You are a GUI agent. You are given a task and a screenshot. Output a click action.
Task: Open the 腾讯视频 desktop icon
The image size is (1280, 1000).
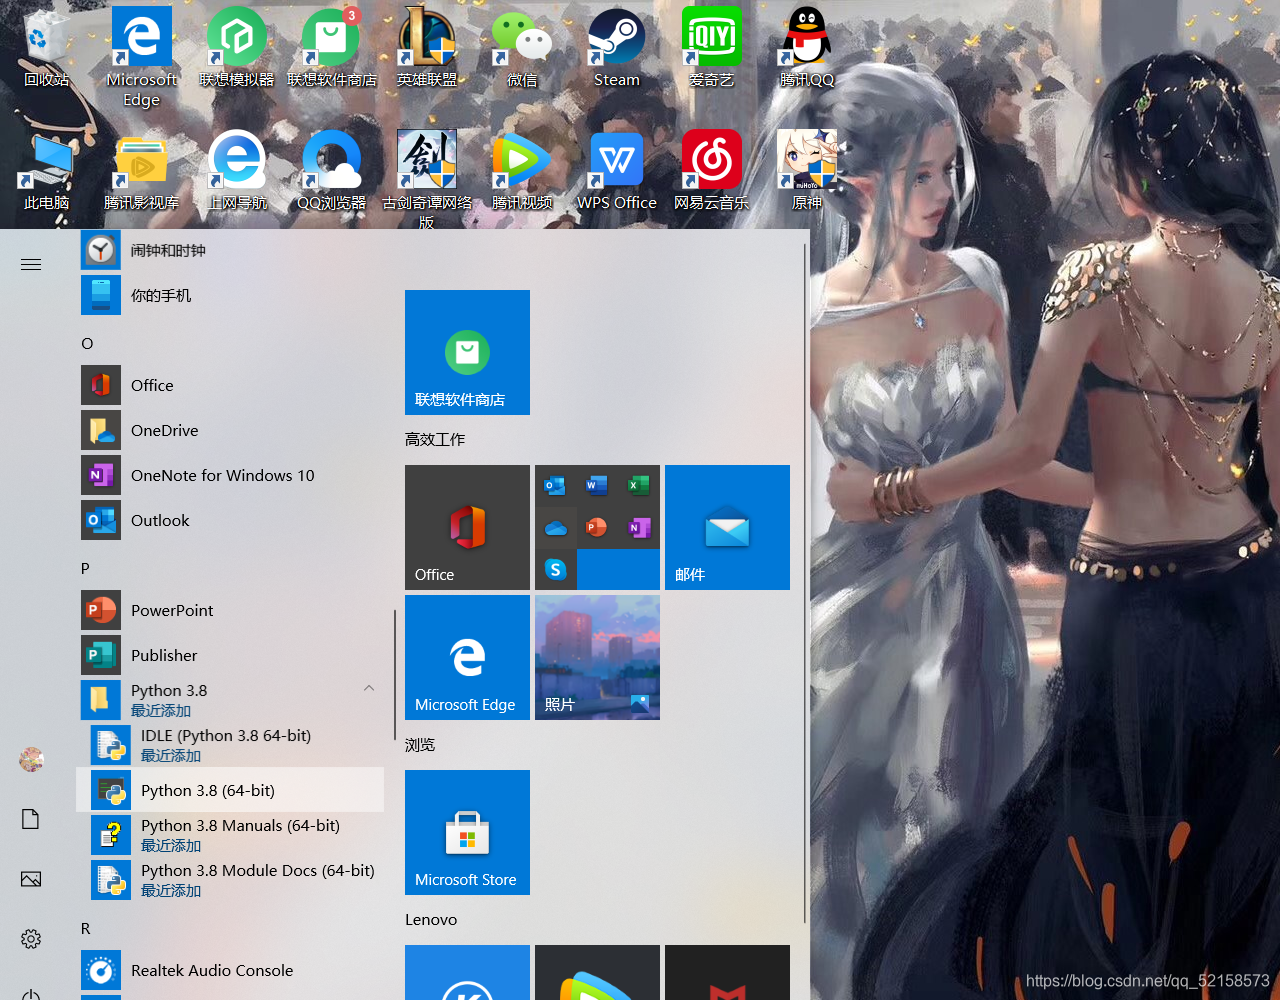[522, 172]
